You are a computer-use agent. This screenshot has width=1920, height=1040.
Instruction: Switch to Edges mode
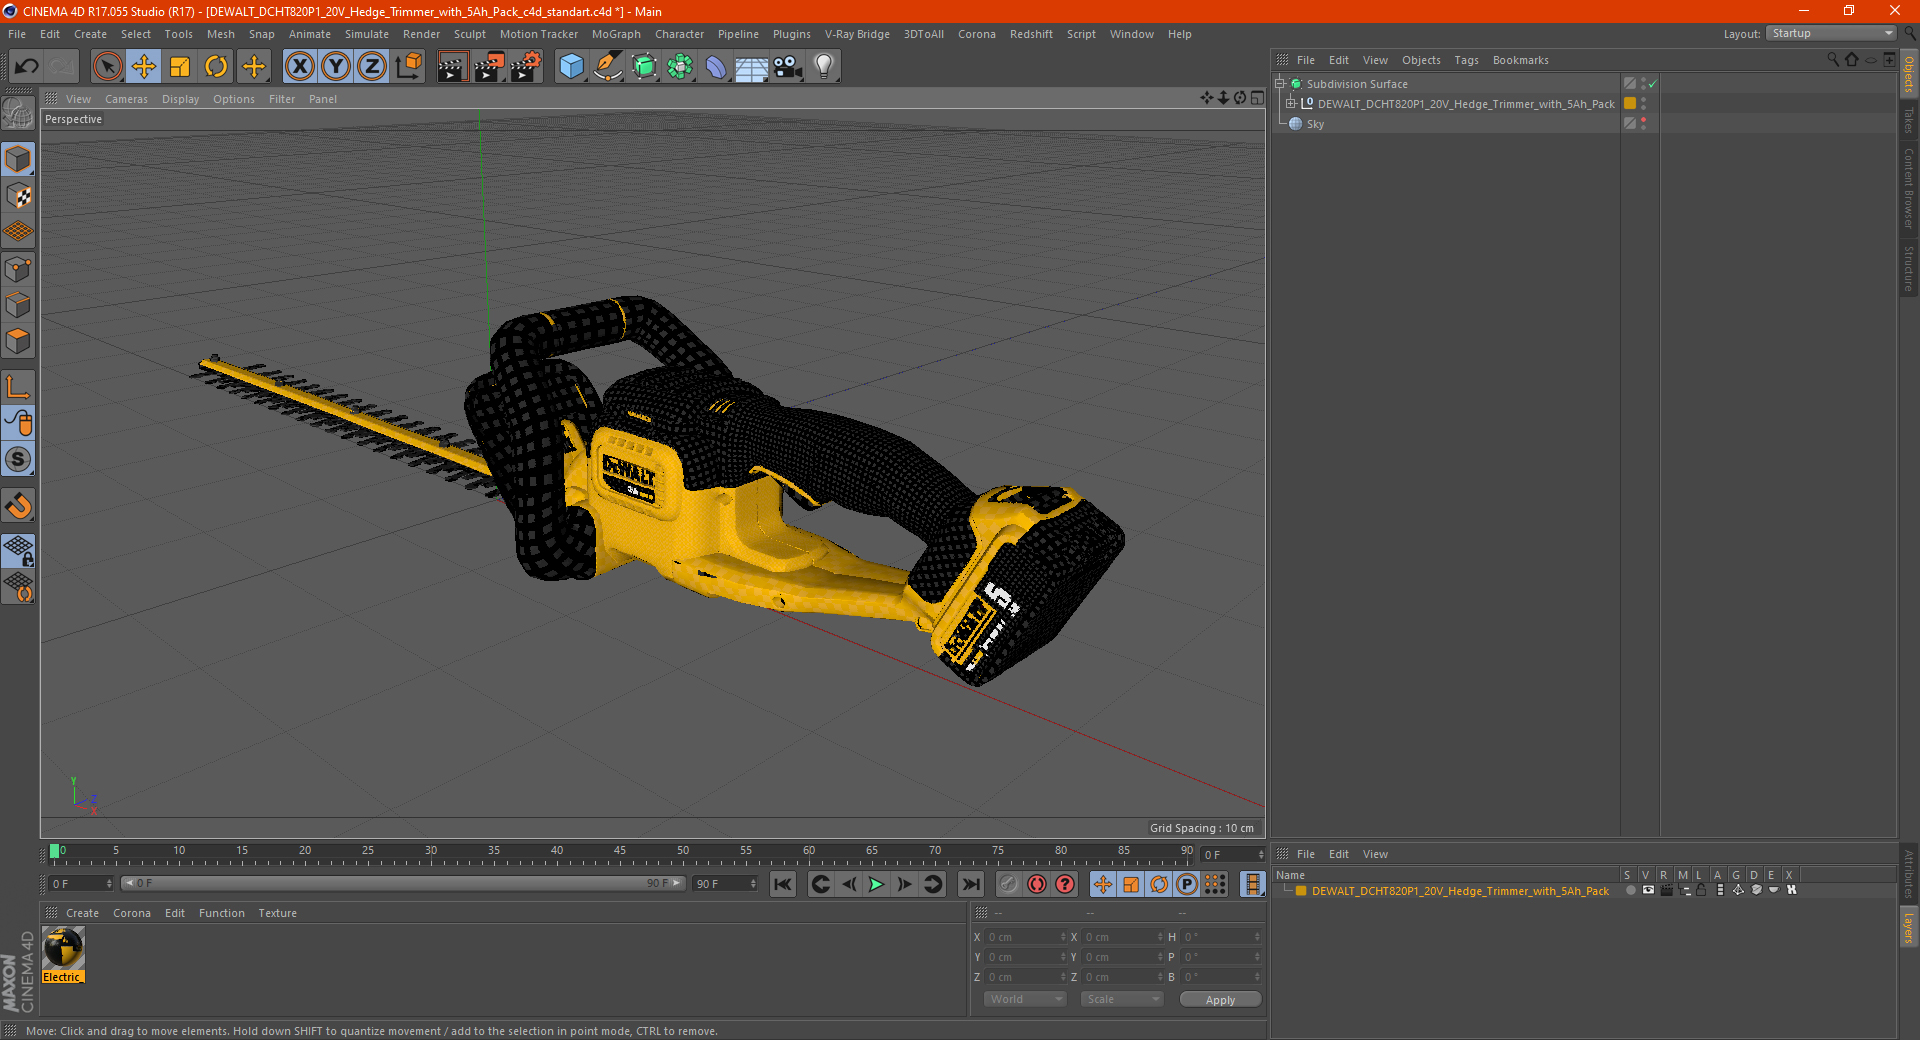click(x=18, y=305)
